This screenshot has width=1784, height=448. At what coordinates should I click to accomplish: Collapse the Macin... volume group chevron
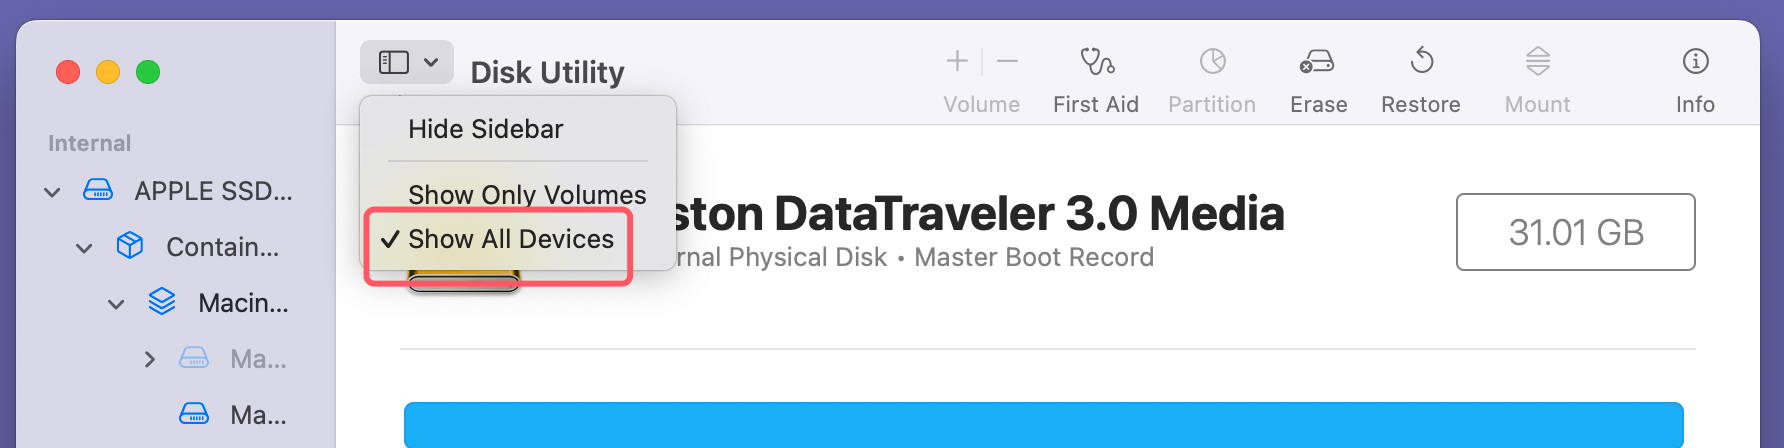coord(116,303)
